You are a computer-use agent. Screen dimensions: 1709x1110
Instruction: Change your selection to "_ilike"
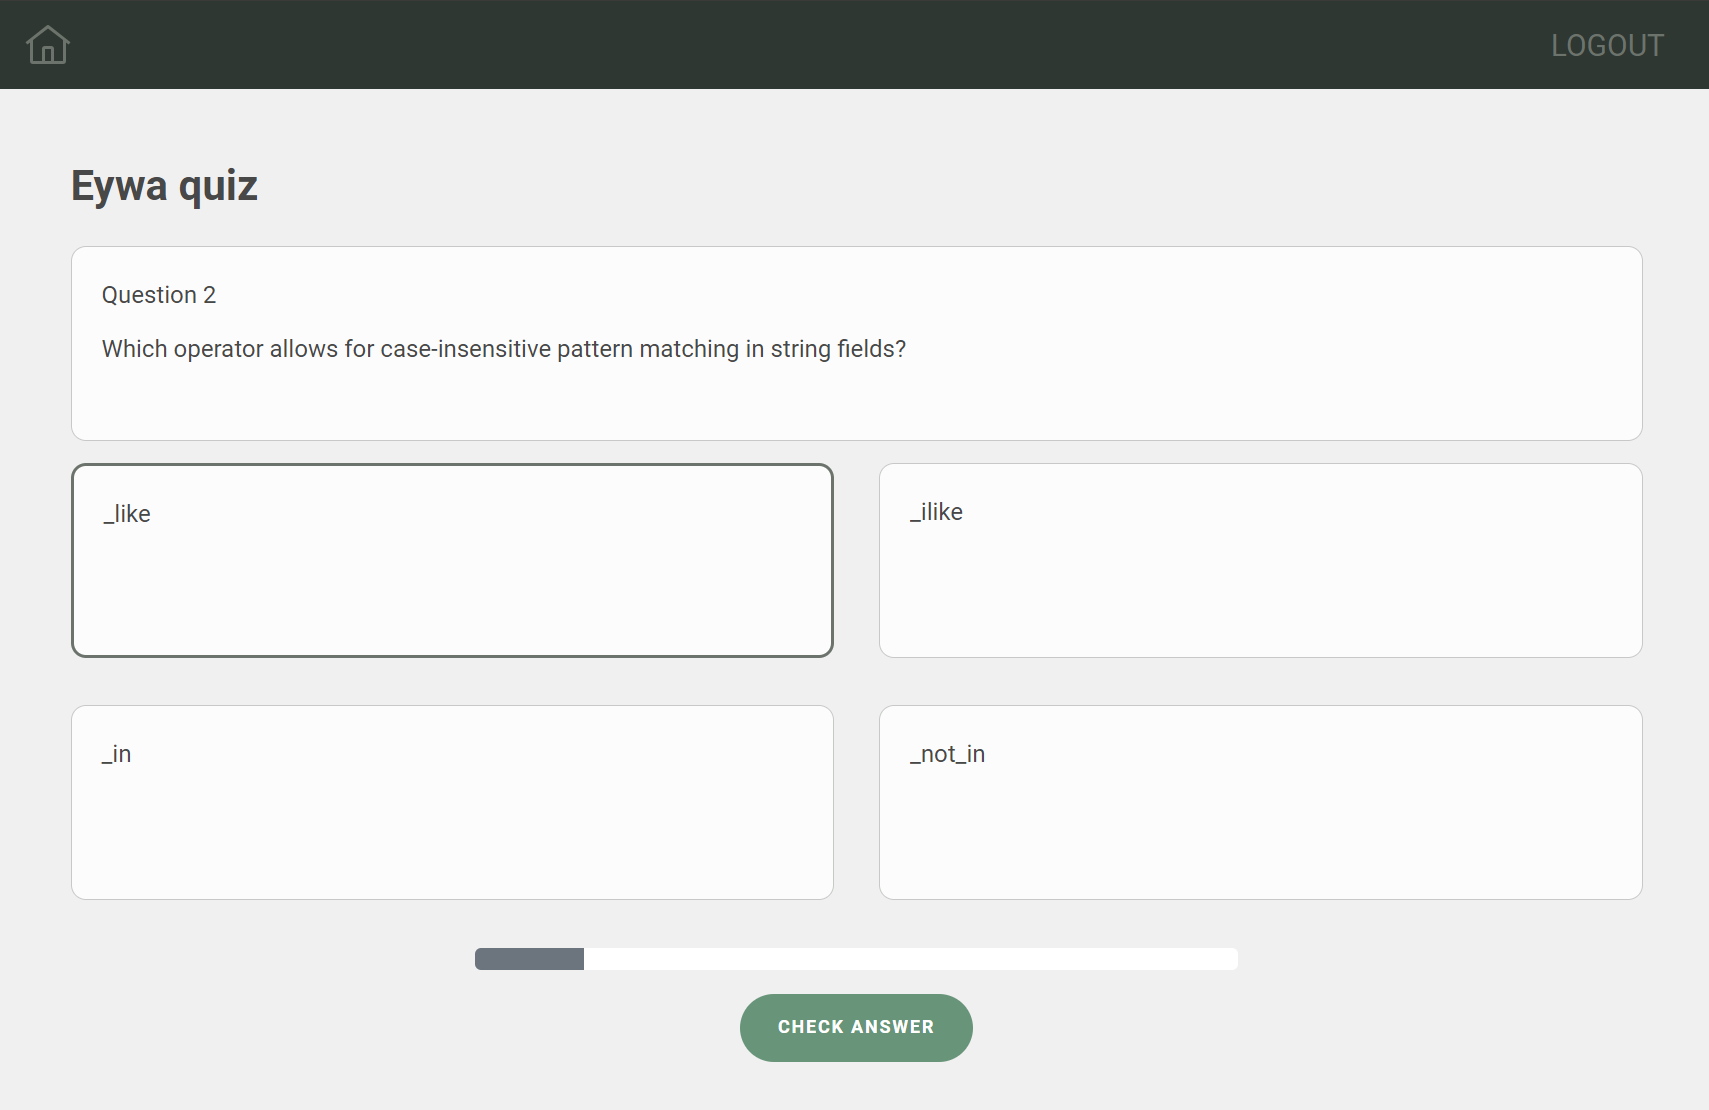point(1260,559)
